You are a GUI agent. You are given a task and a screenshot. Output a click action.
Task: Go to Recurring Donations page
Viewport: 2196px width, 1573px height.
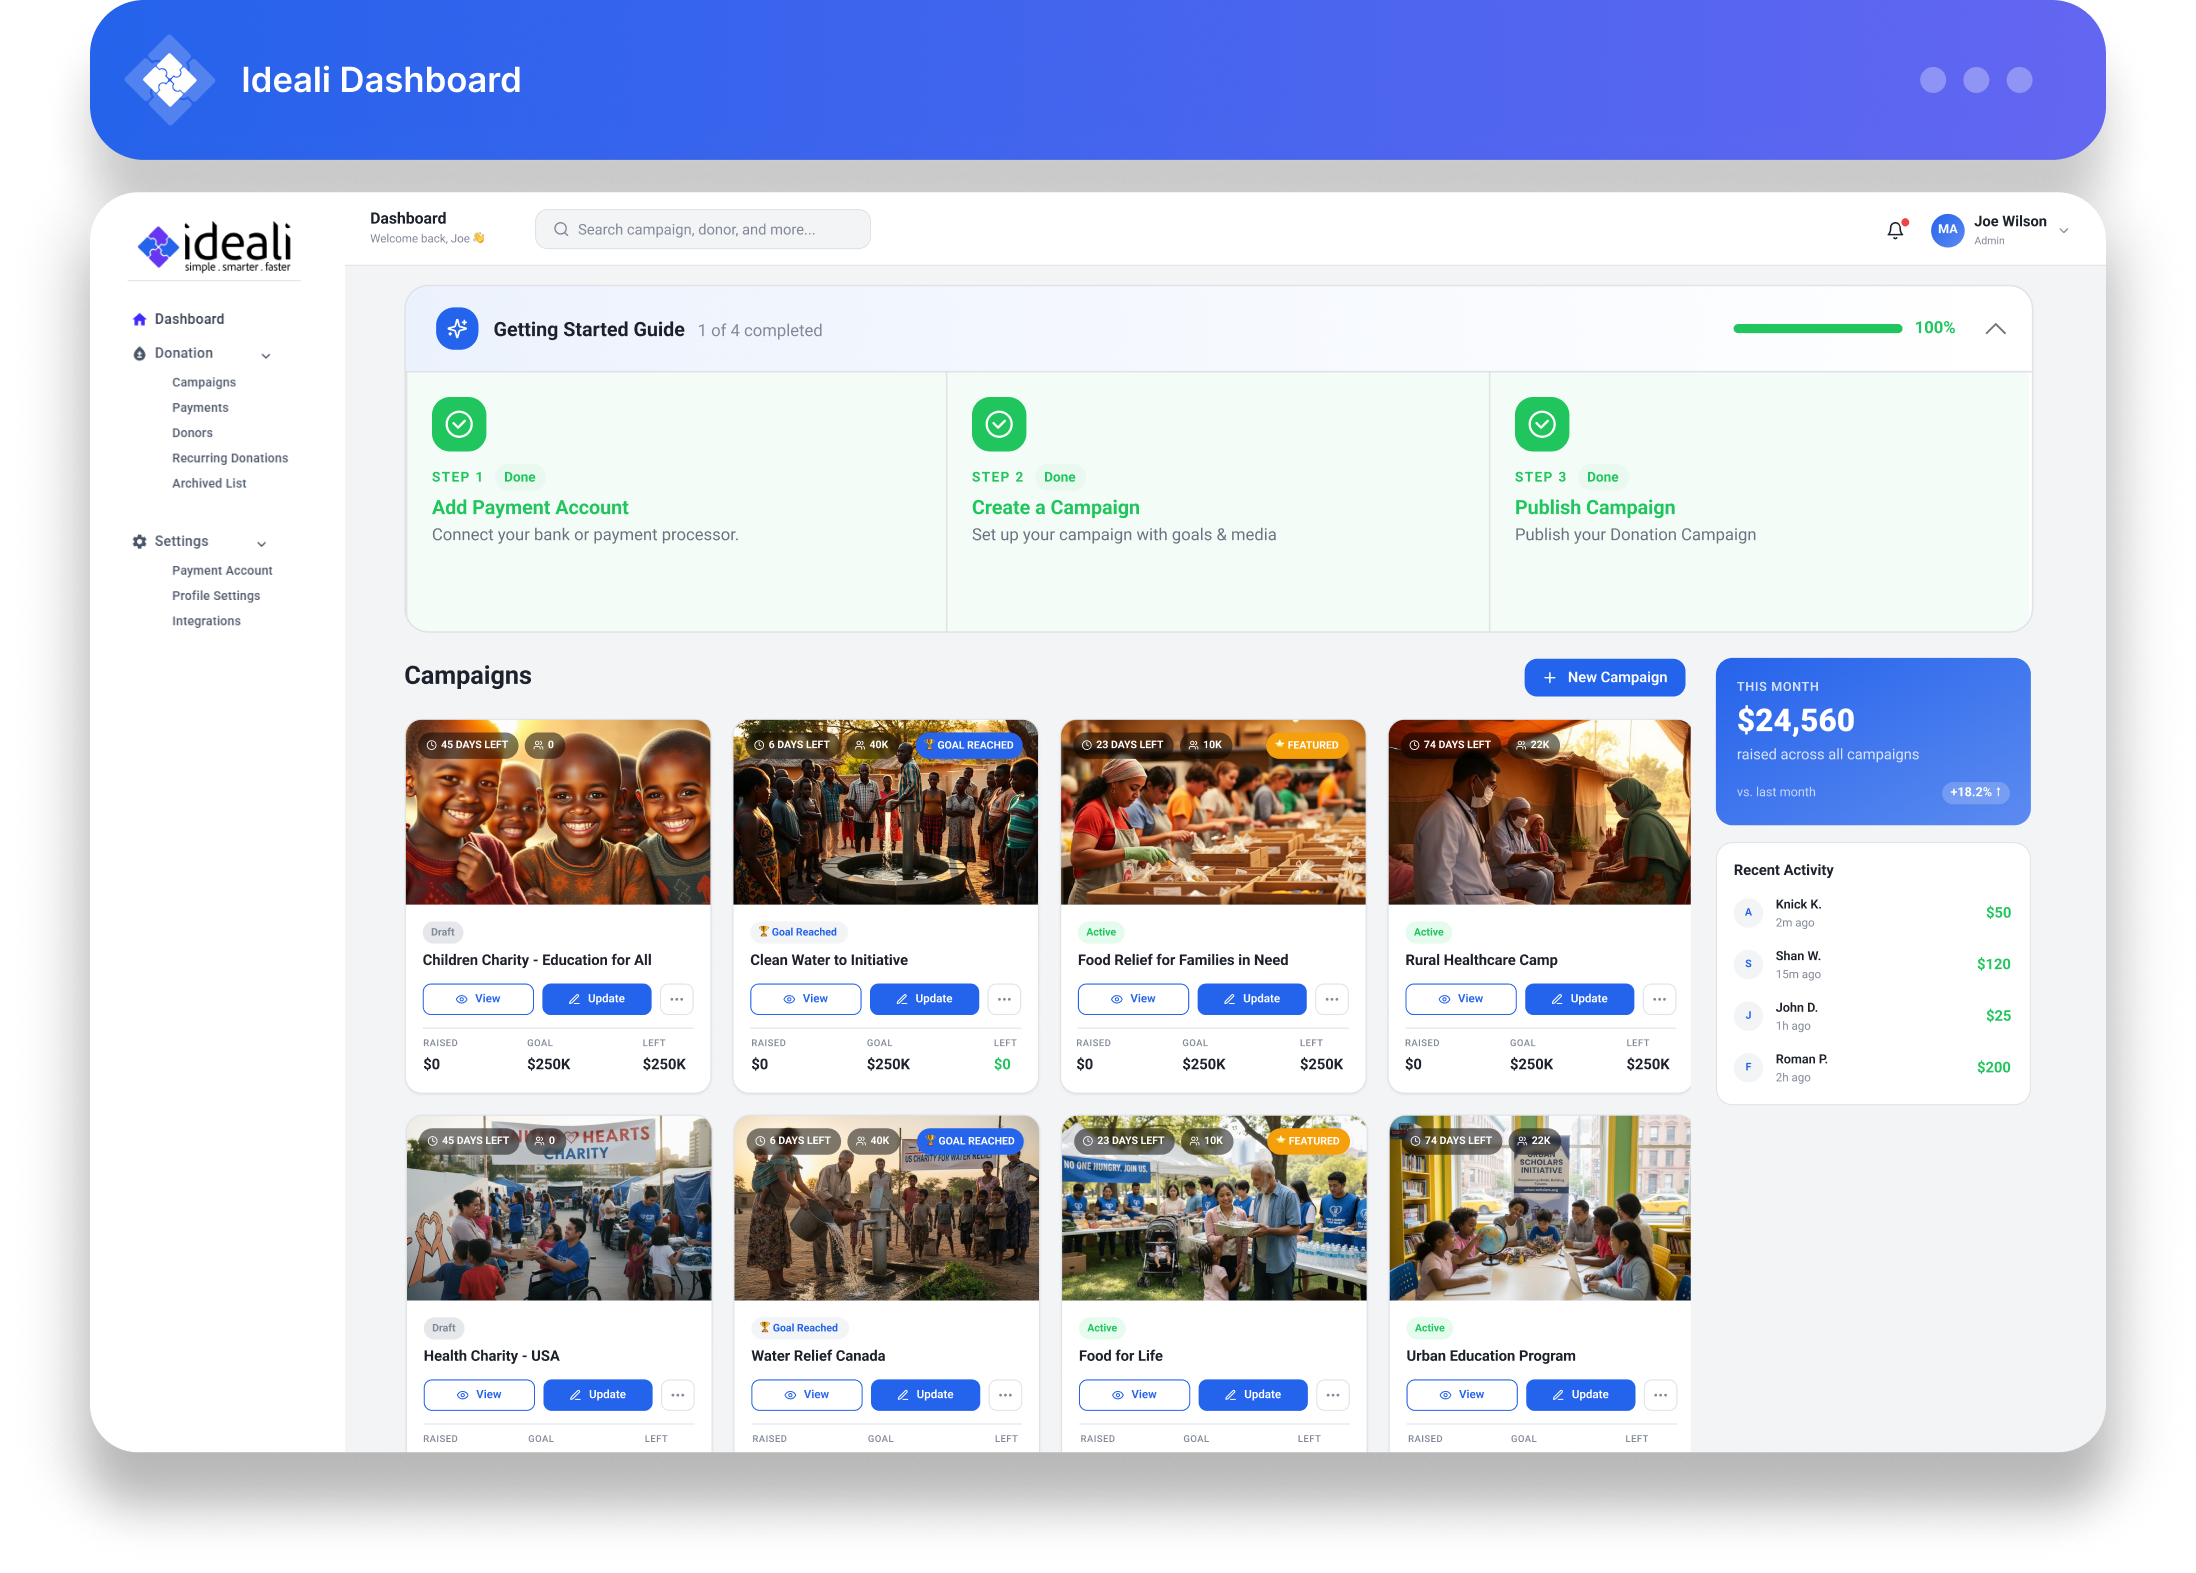230,458
